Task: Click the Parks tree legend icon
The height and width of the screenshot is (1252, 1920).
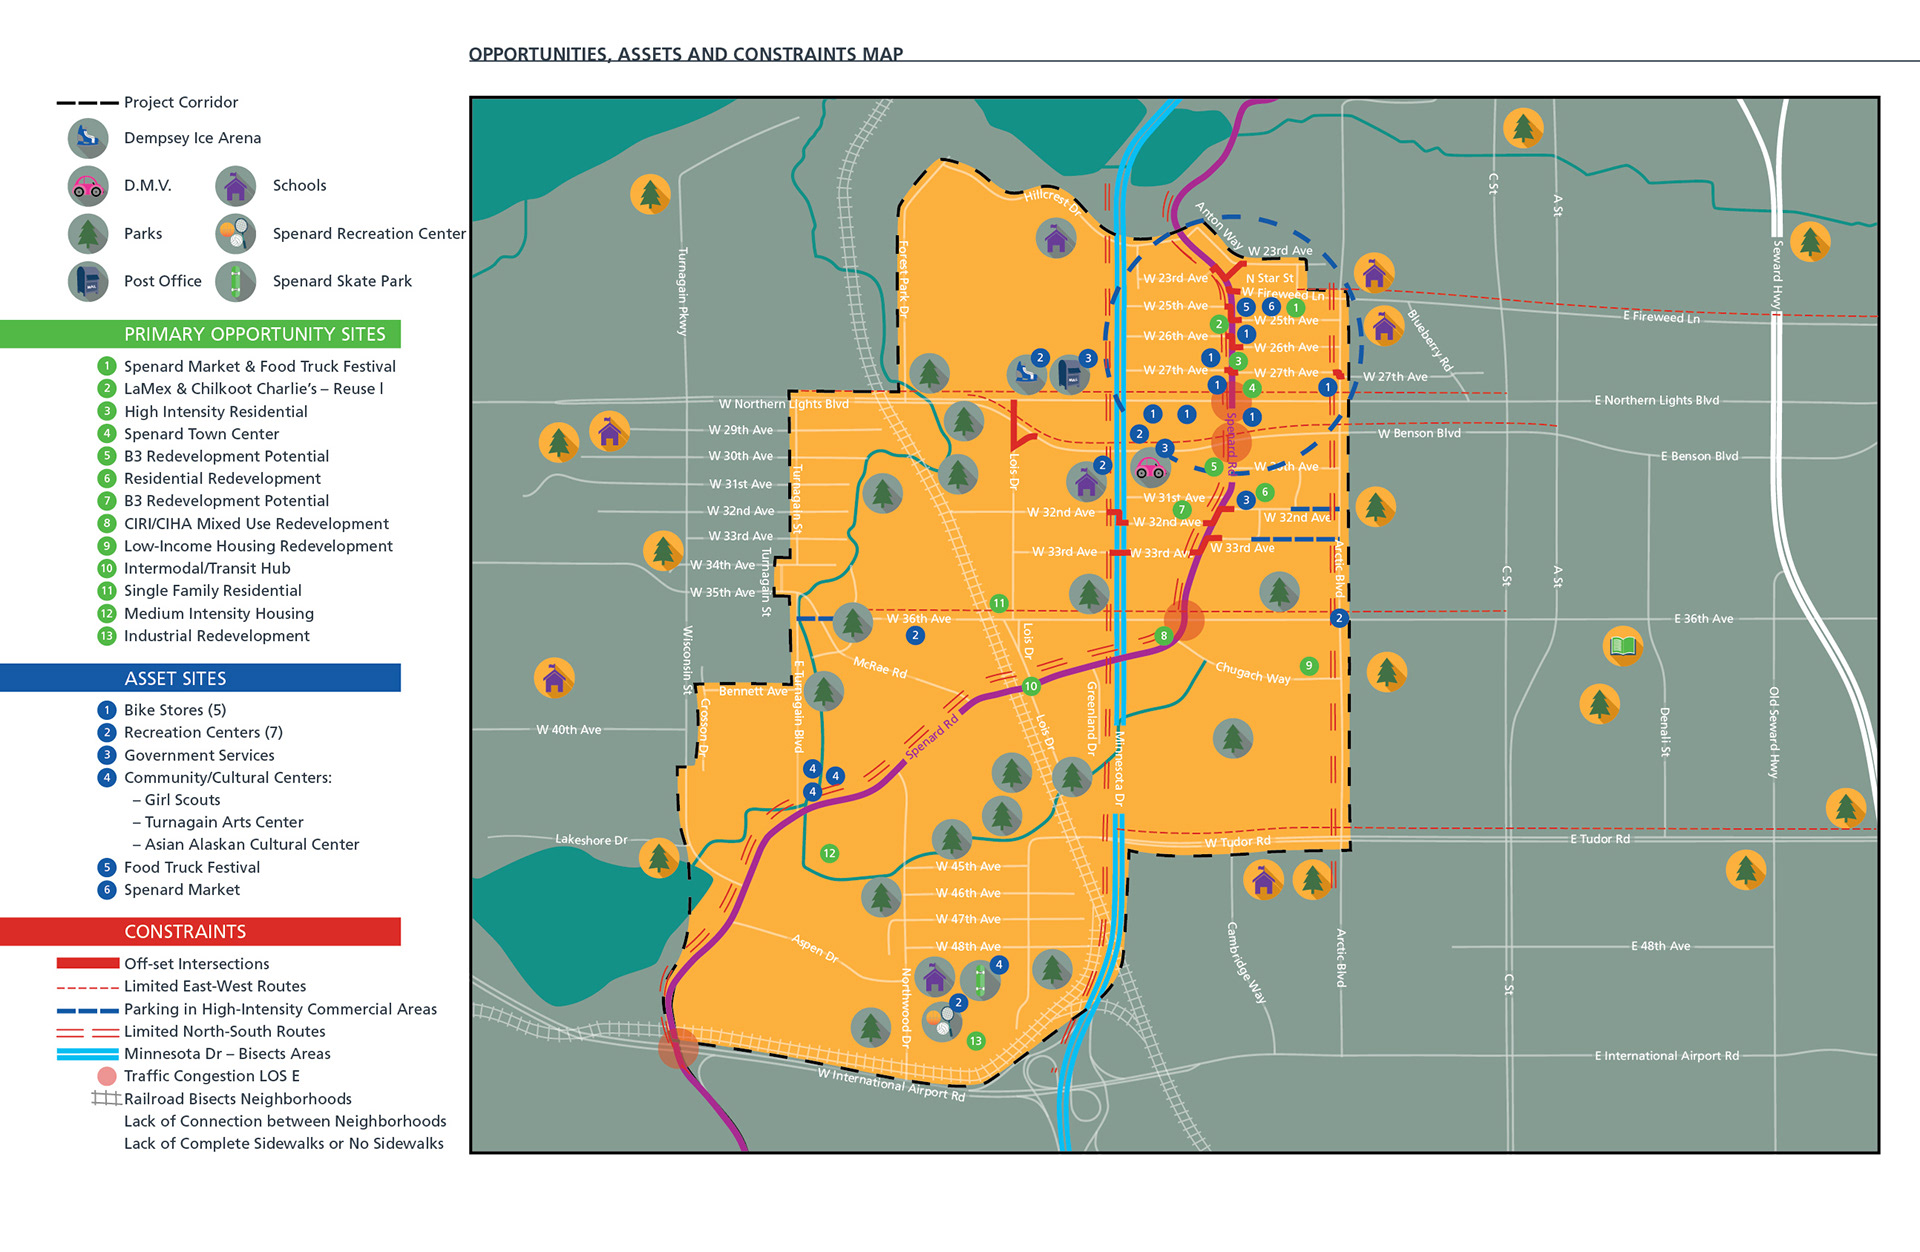Action: (x=88, y=234)
